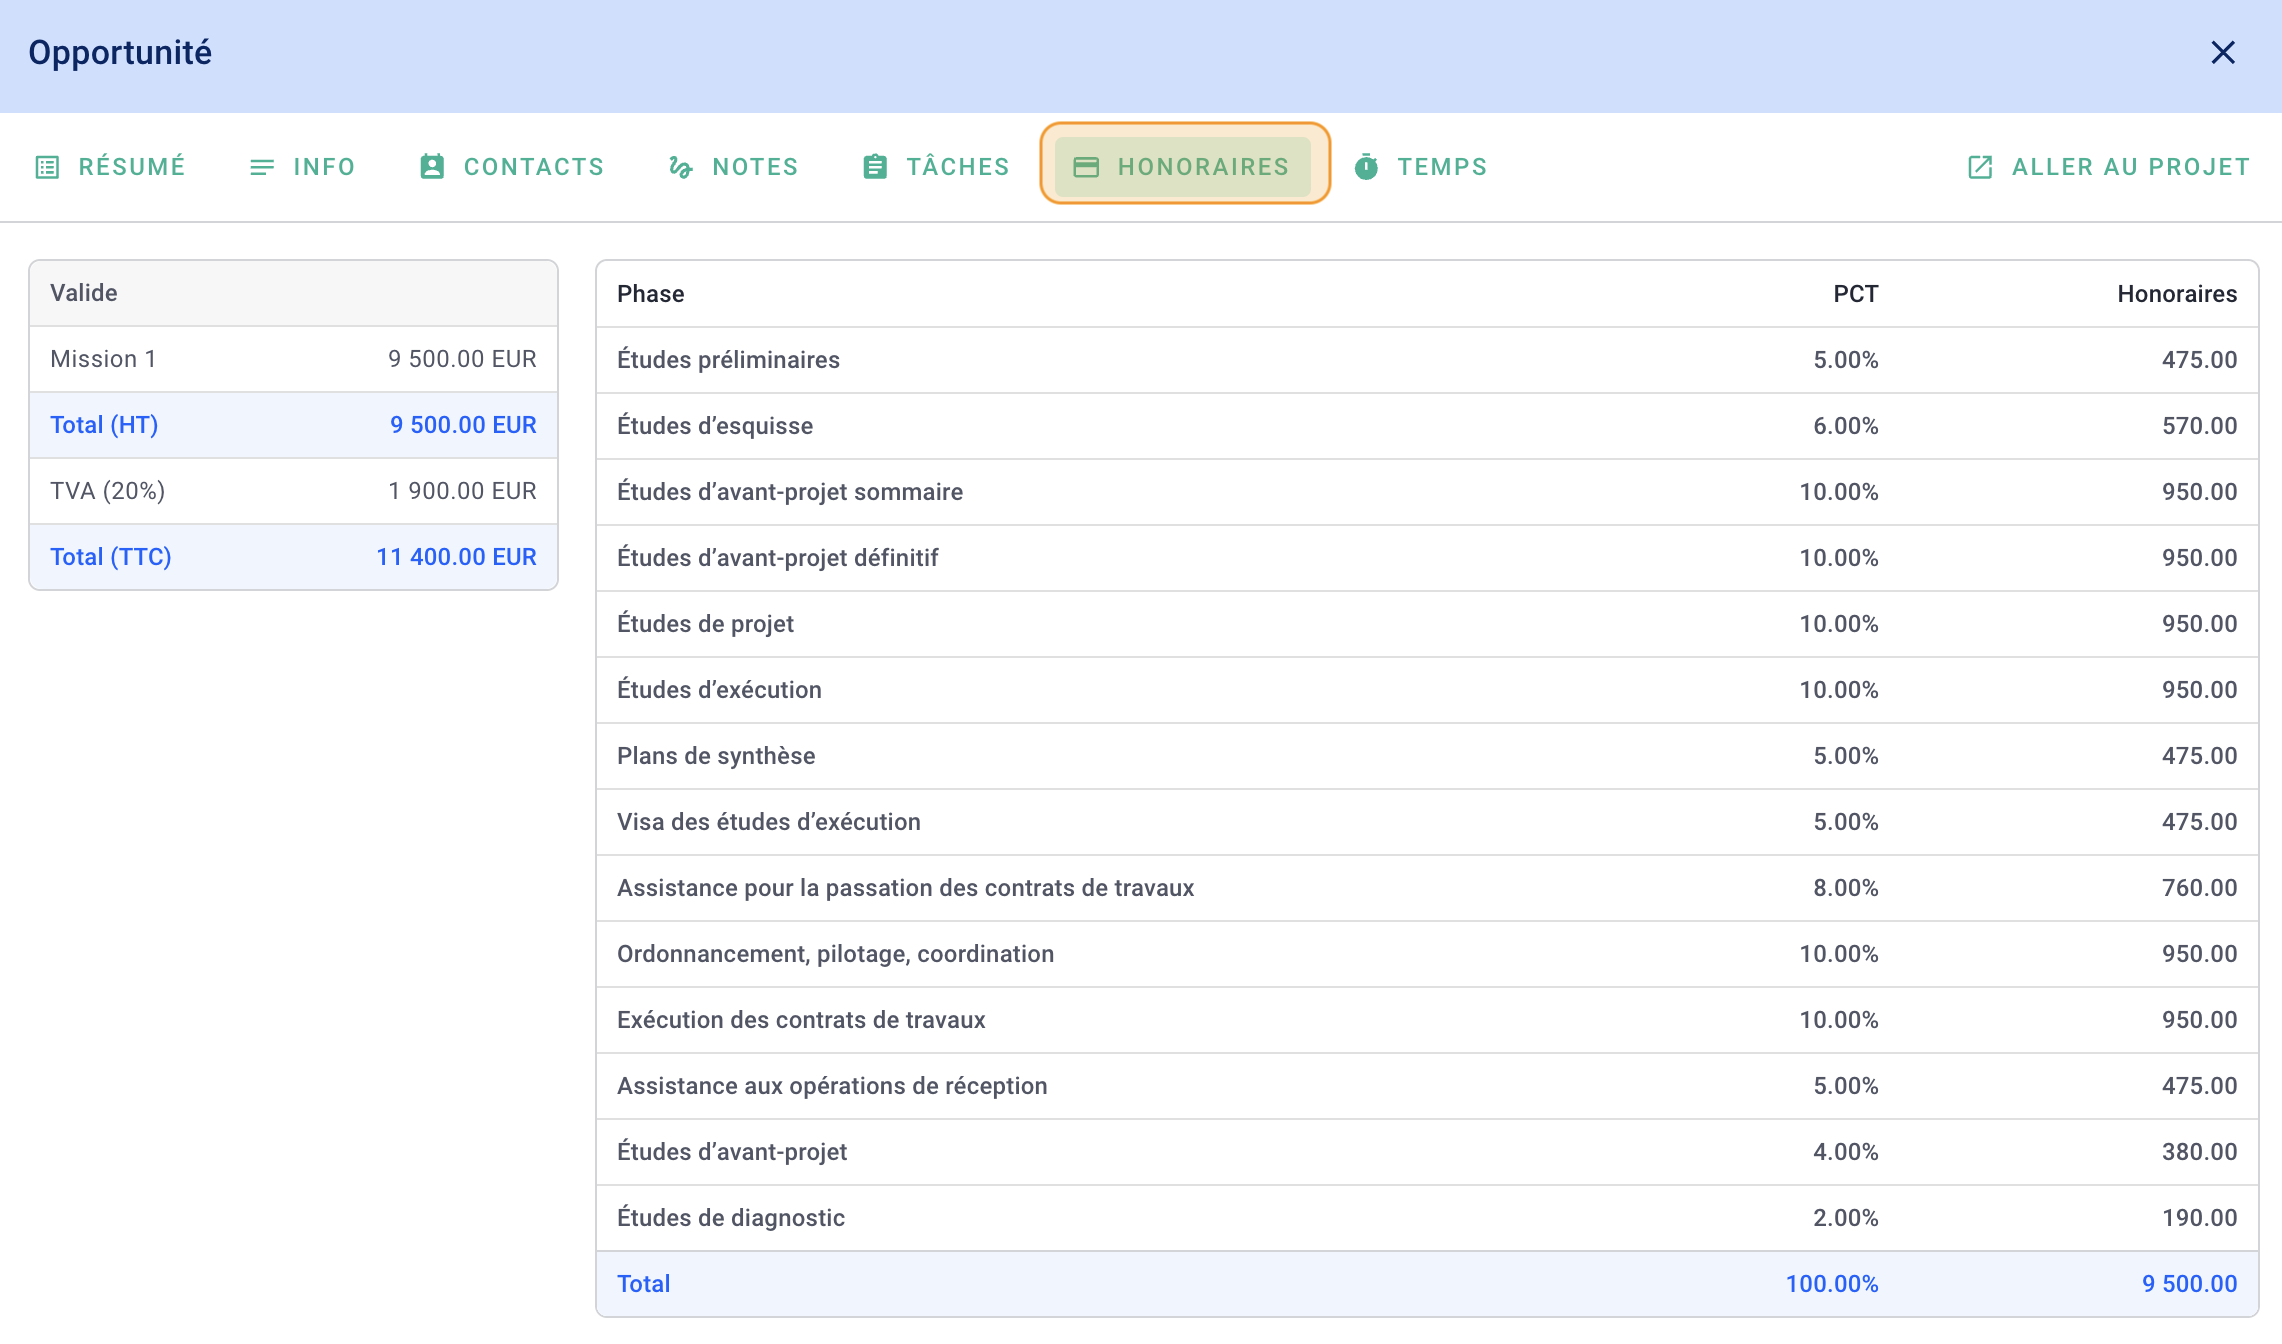This screenshot has width=2282, height=1344.
Task: Click the PCT column header
Action: click(x=1855, y=293)
